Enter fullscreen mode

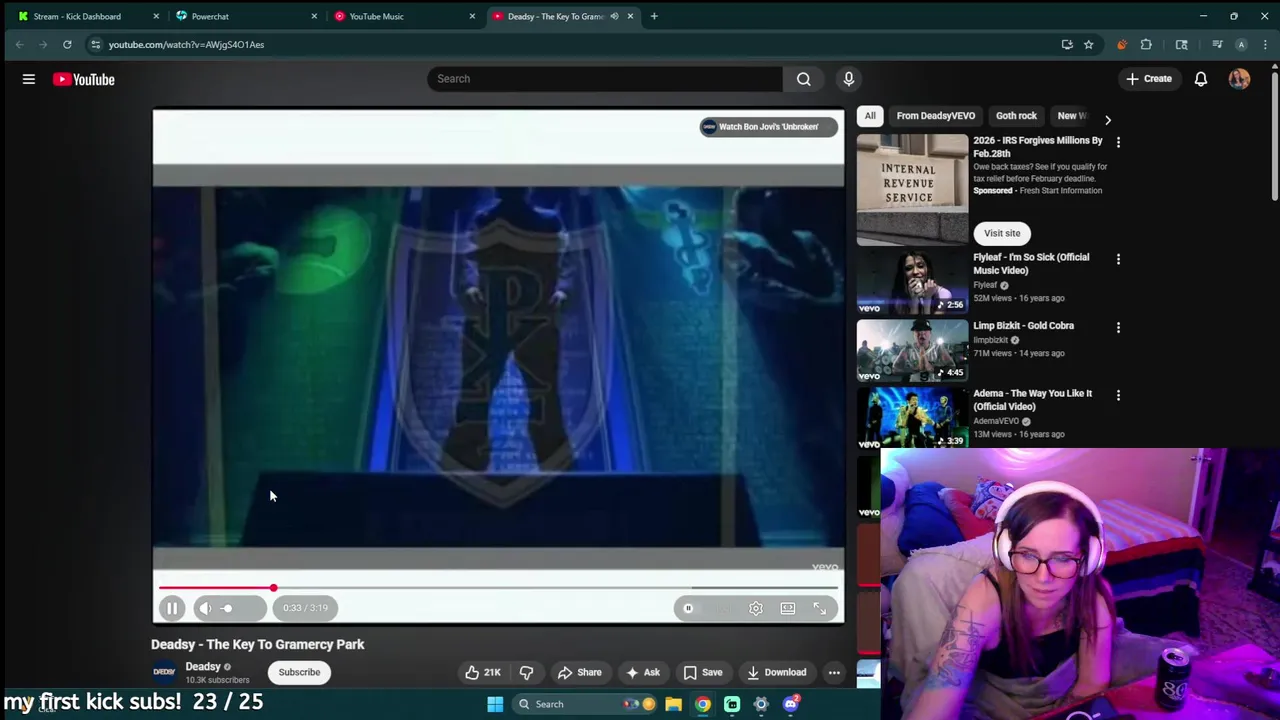coord(820,608)
